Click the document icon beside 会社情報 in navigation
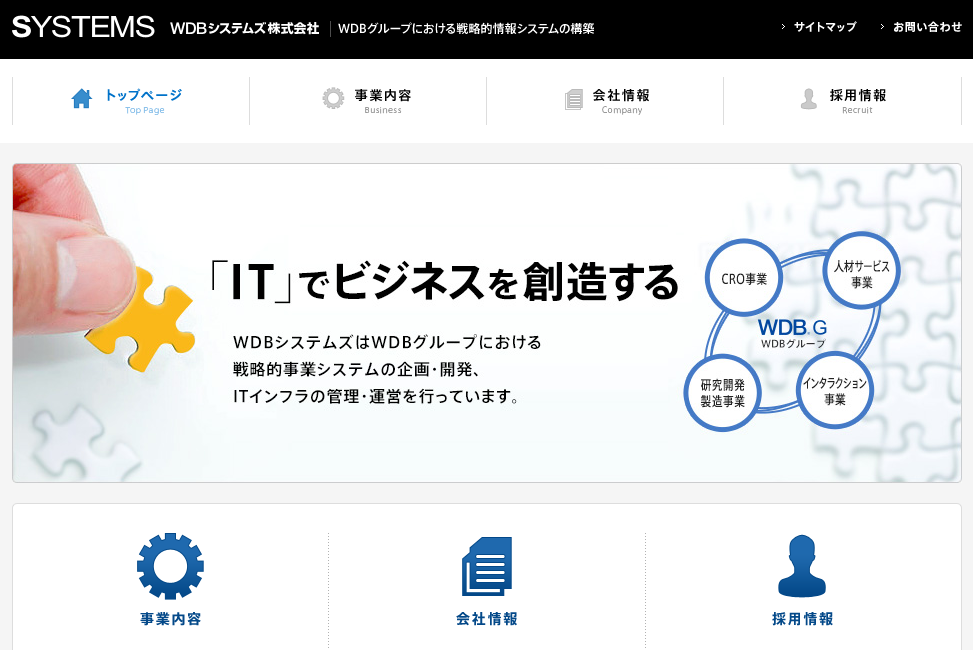The height and width of the screenshot is (650, 973). tap(573, 99)
